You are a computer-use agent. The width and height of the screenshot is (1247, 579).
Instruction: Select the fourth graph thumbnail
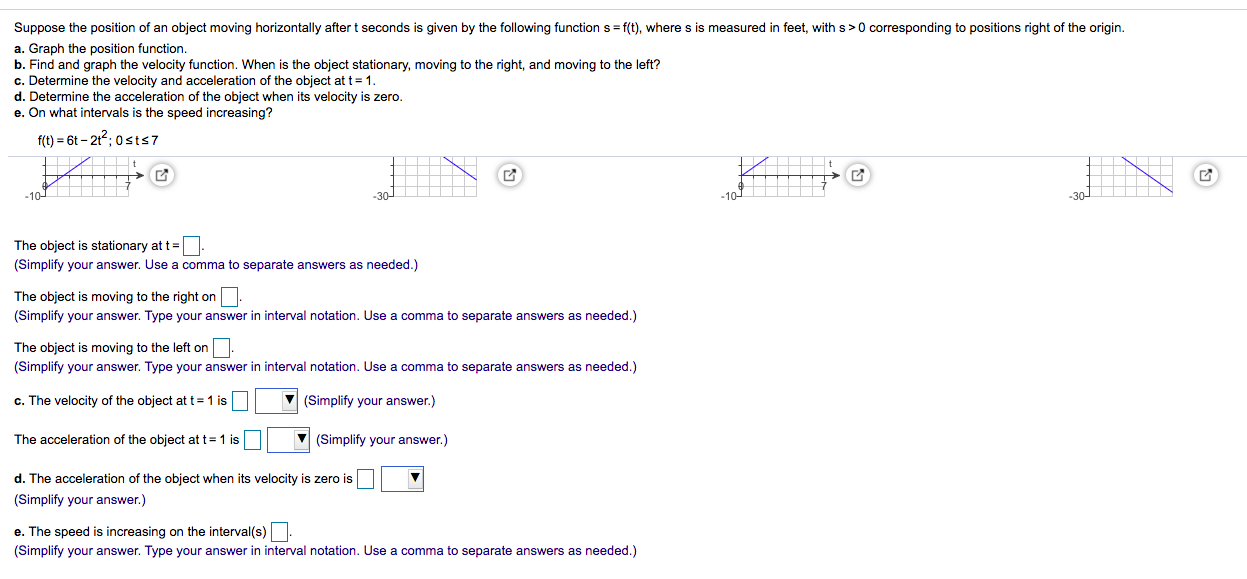[x=1130, y=178]
